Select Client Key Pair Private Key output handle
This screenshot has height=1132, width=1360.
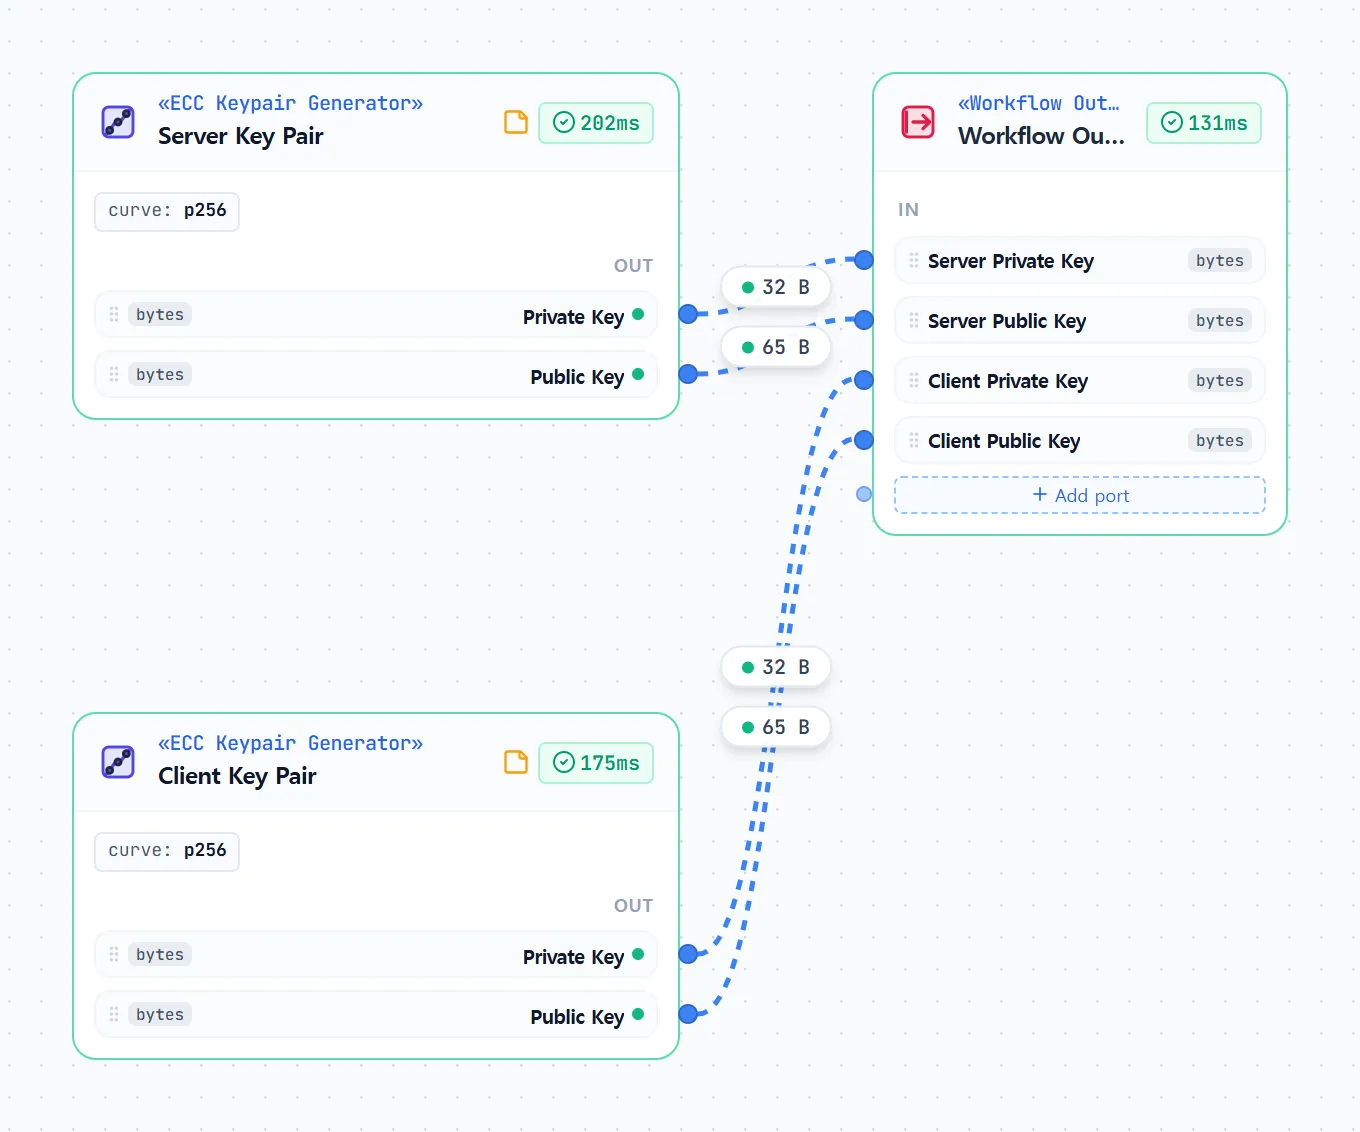[x=688, y=954]
